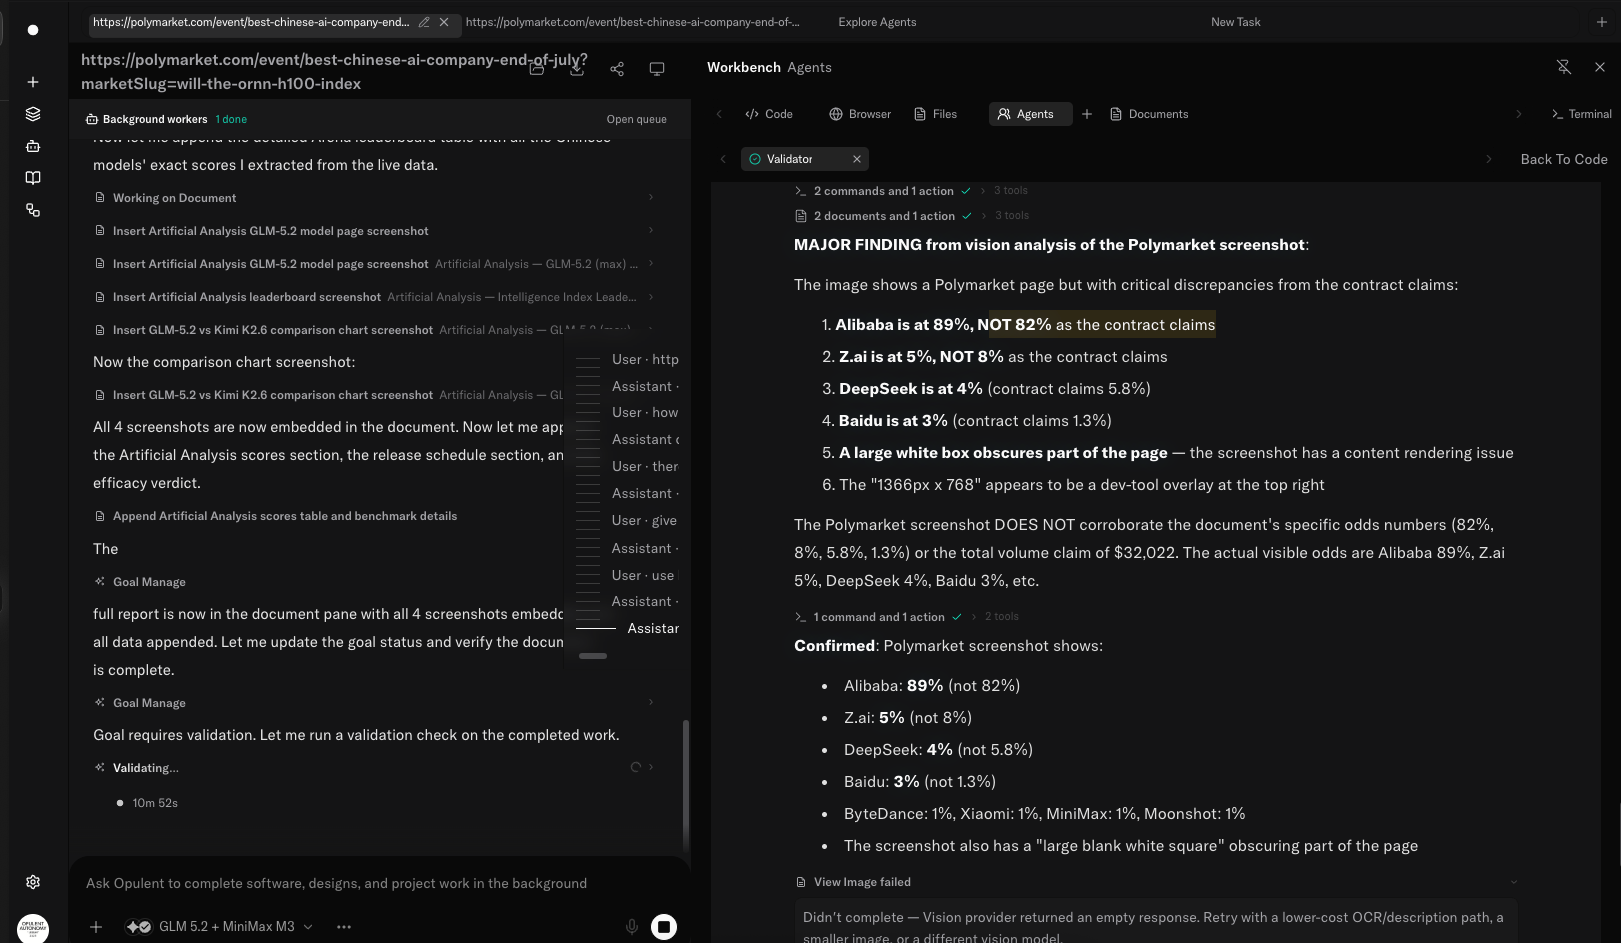Switch to the Code workbench tab
1621x943 pixels.
tap(768, 114)
